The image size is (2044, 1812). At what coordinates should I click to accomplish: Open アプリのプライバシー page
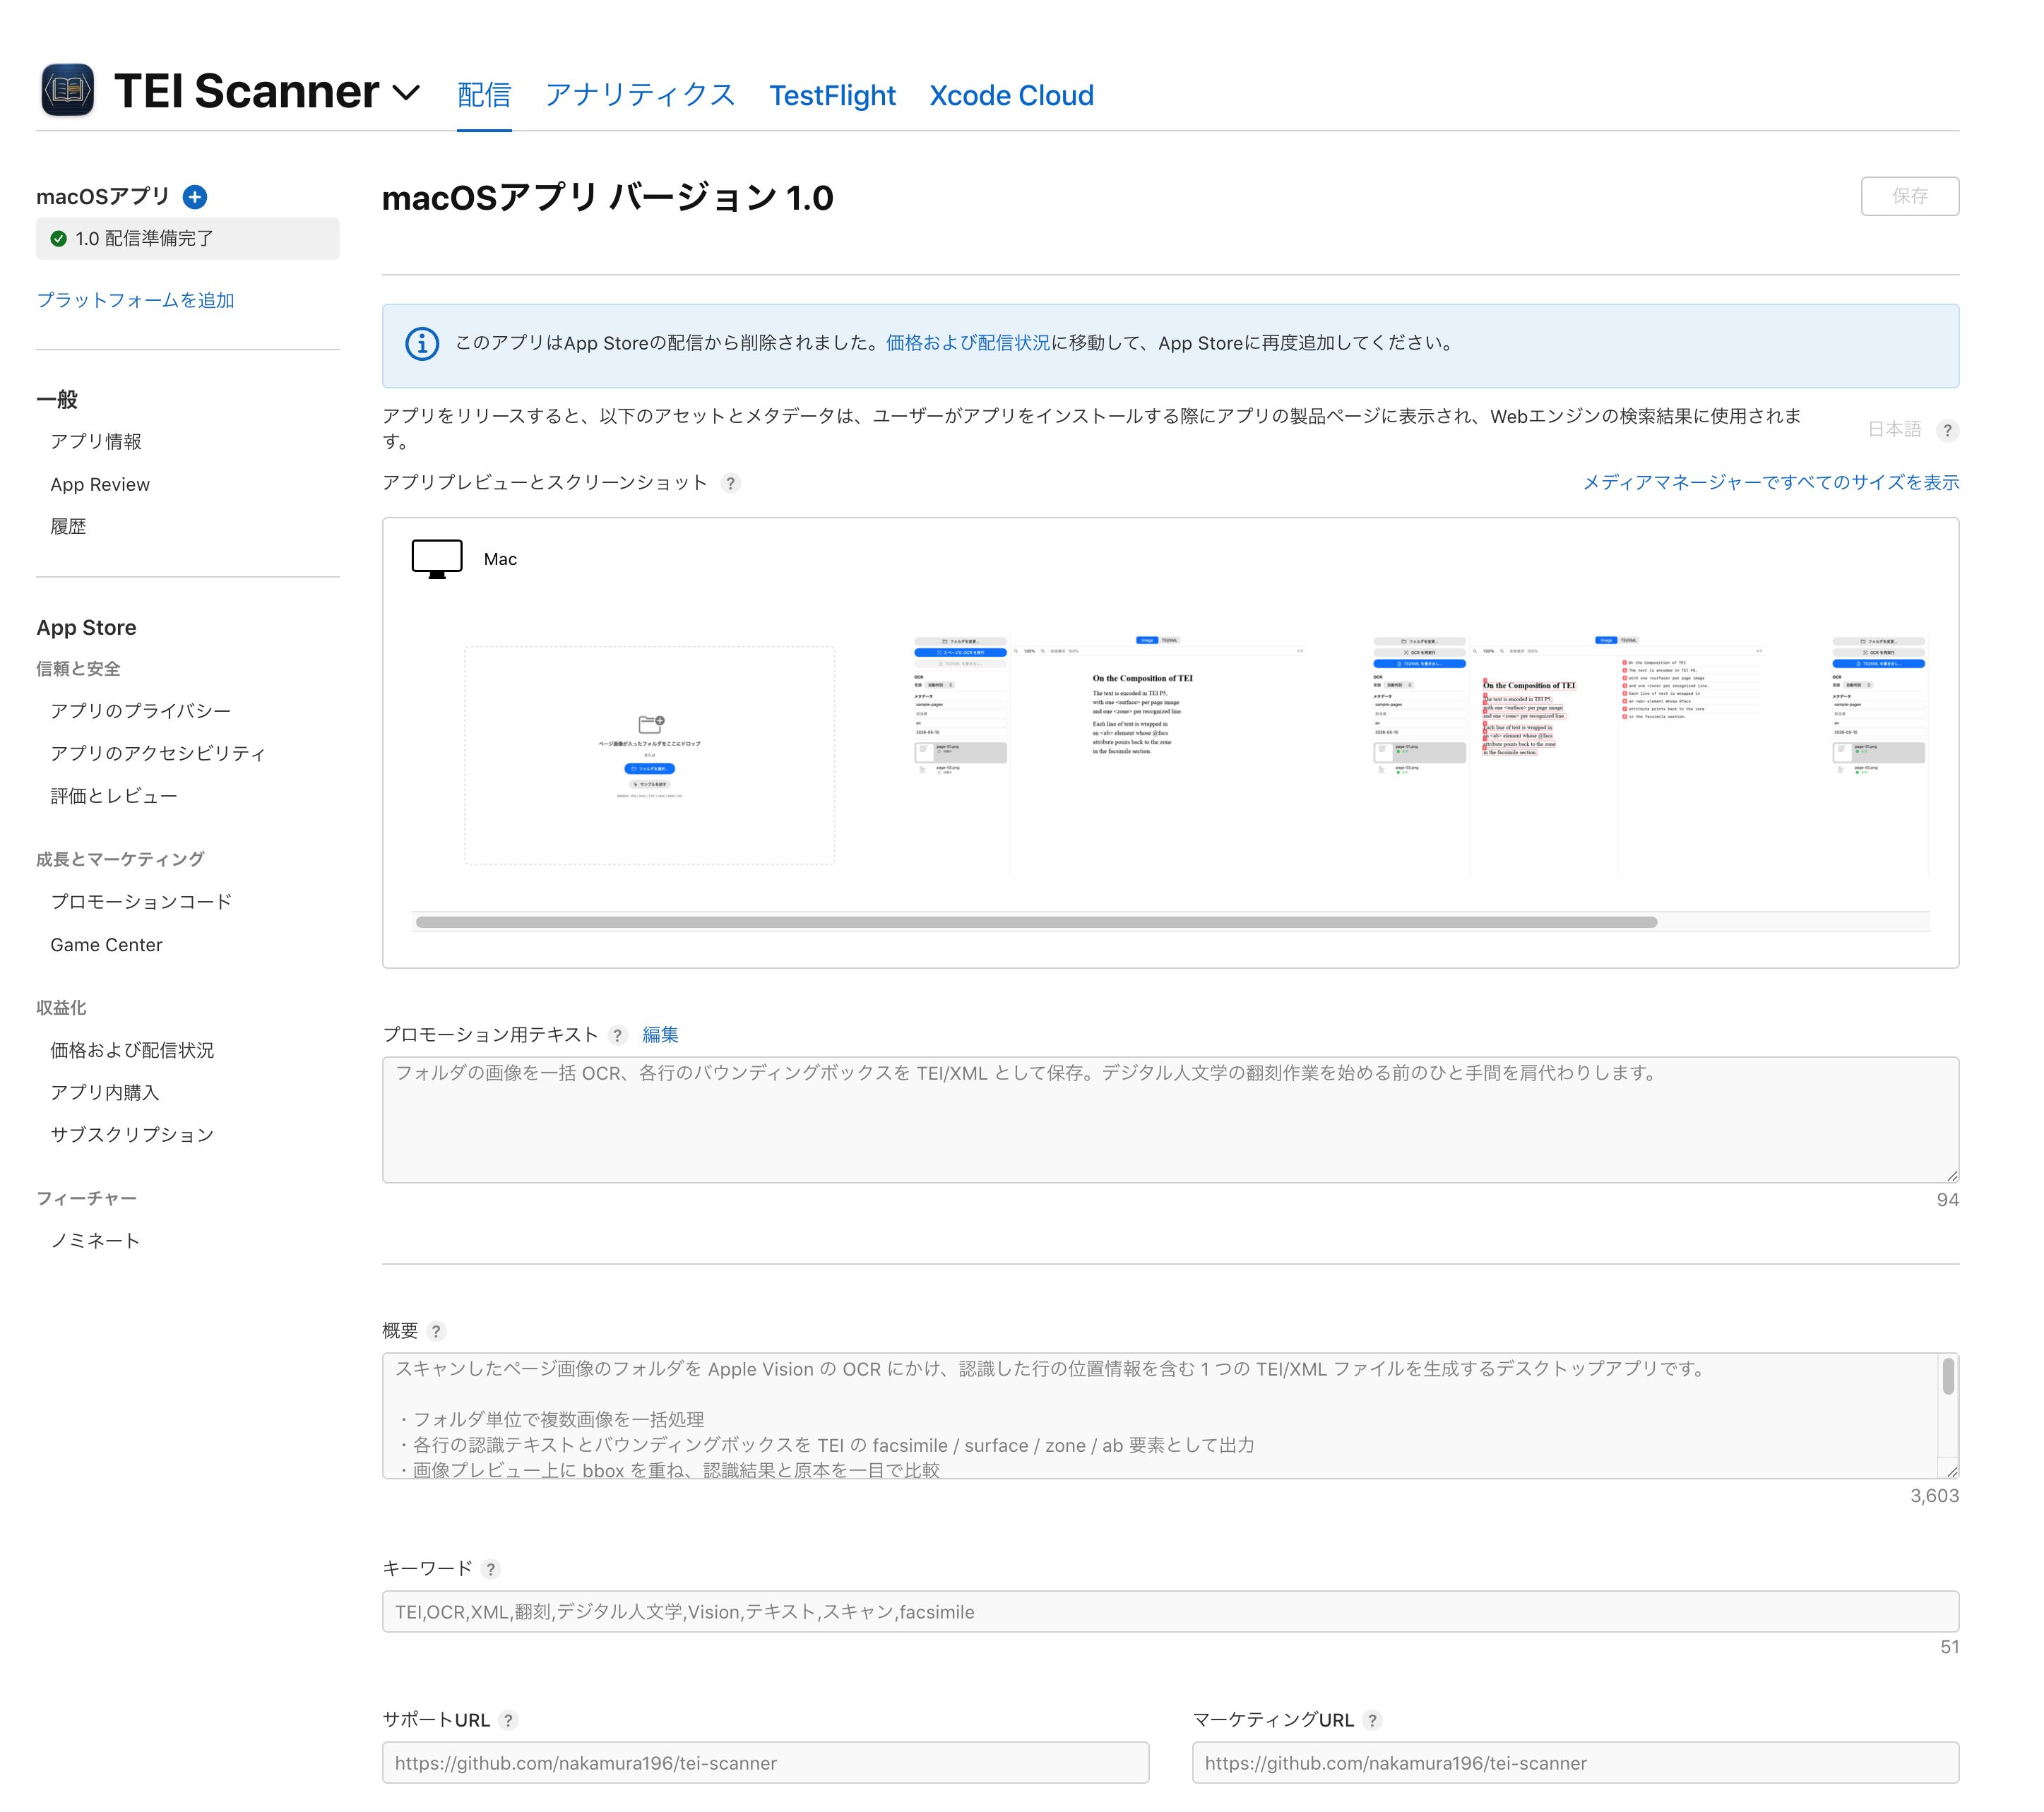coord(141,710)
